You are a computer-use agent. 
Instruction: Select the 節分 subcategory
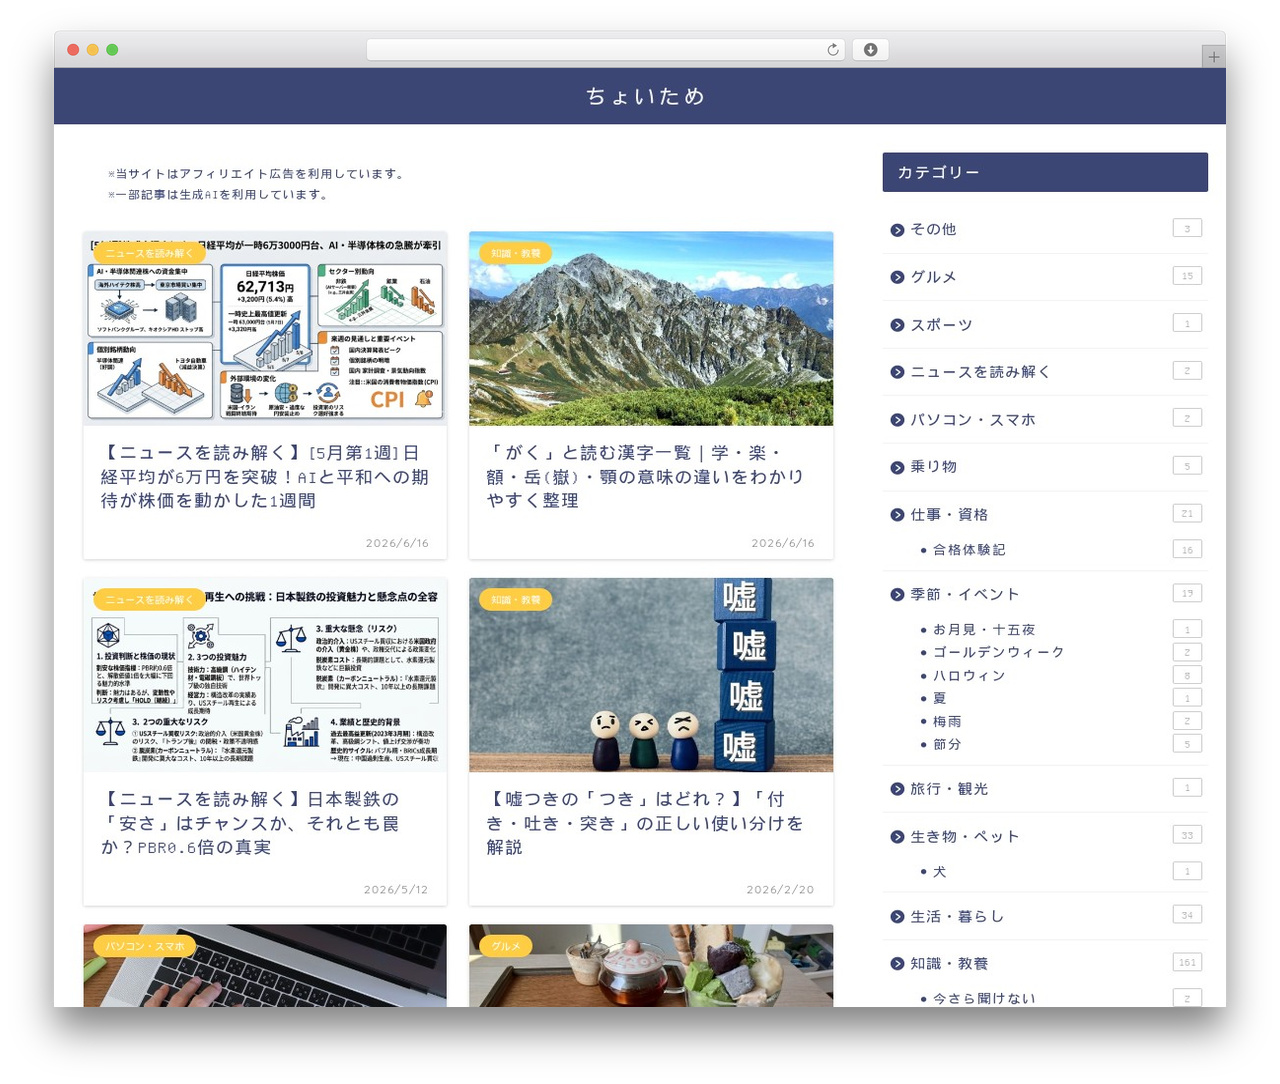[947, 744]
